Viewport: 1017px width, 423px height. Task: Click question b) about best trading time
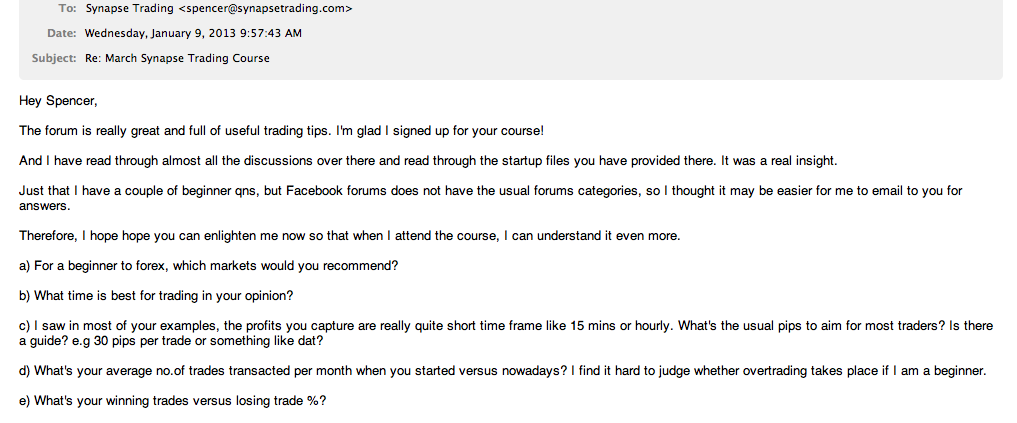156,296
